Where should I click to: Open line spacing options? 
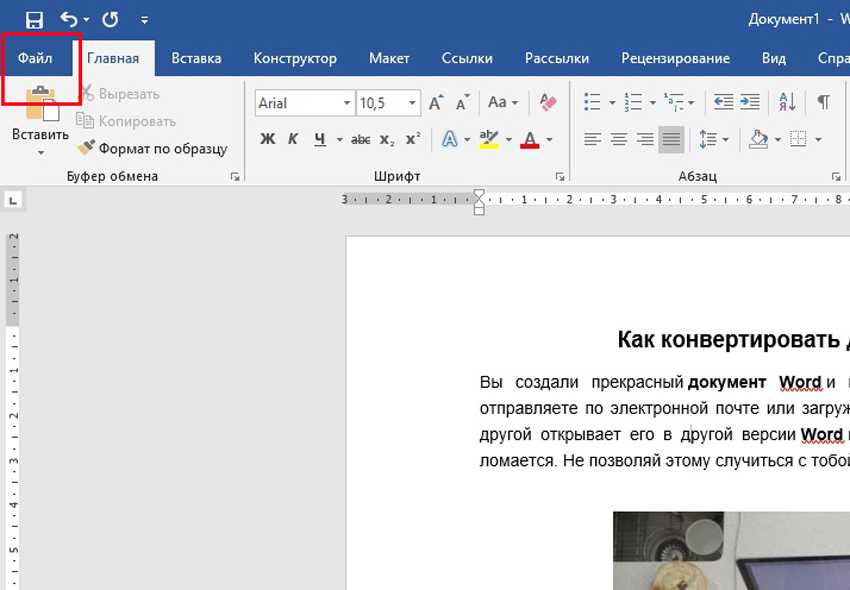click(714, 139)
